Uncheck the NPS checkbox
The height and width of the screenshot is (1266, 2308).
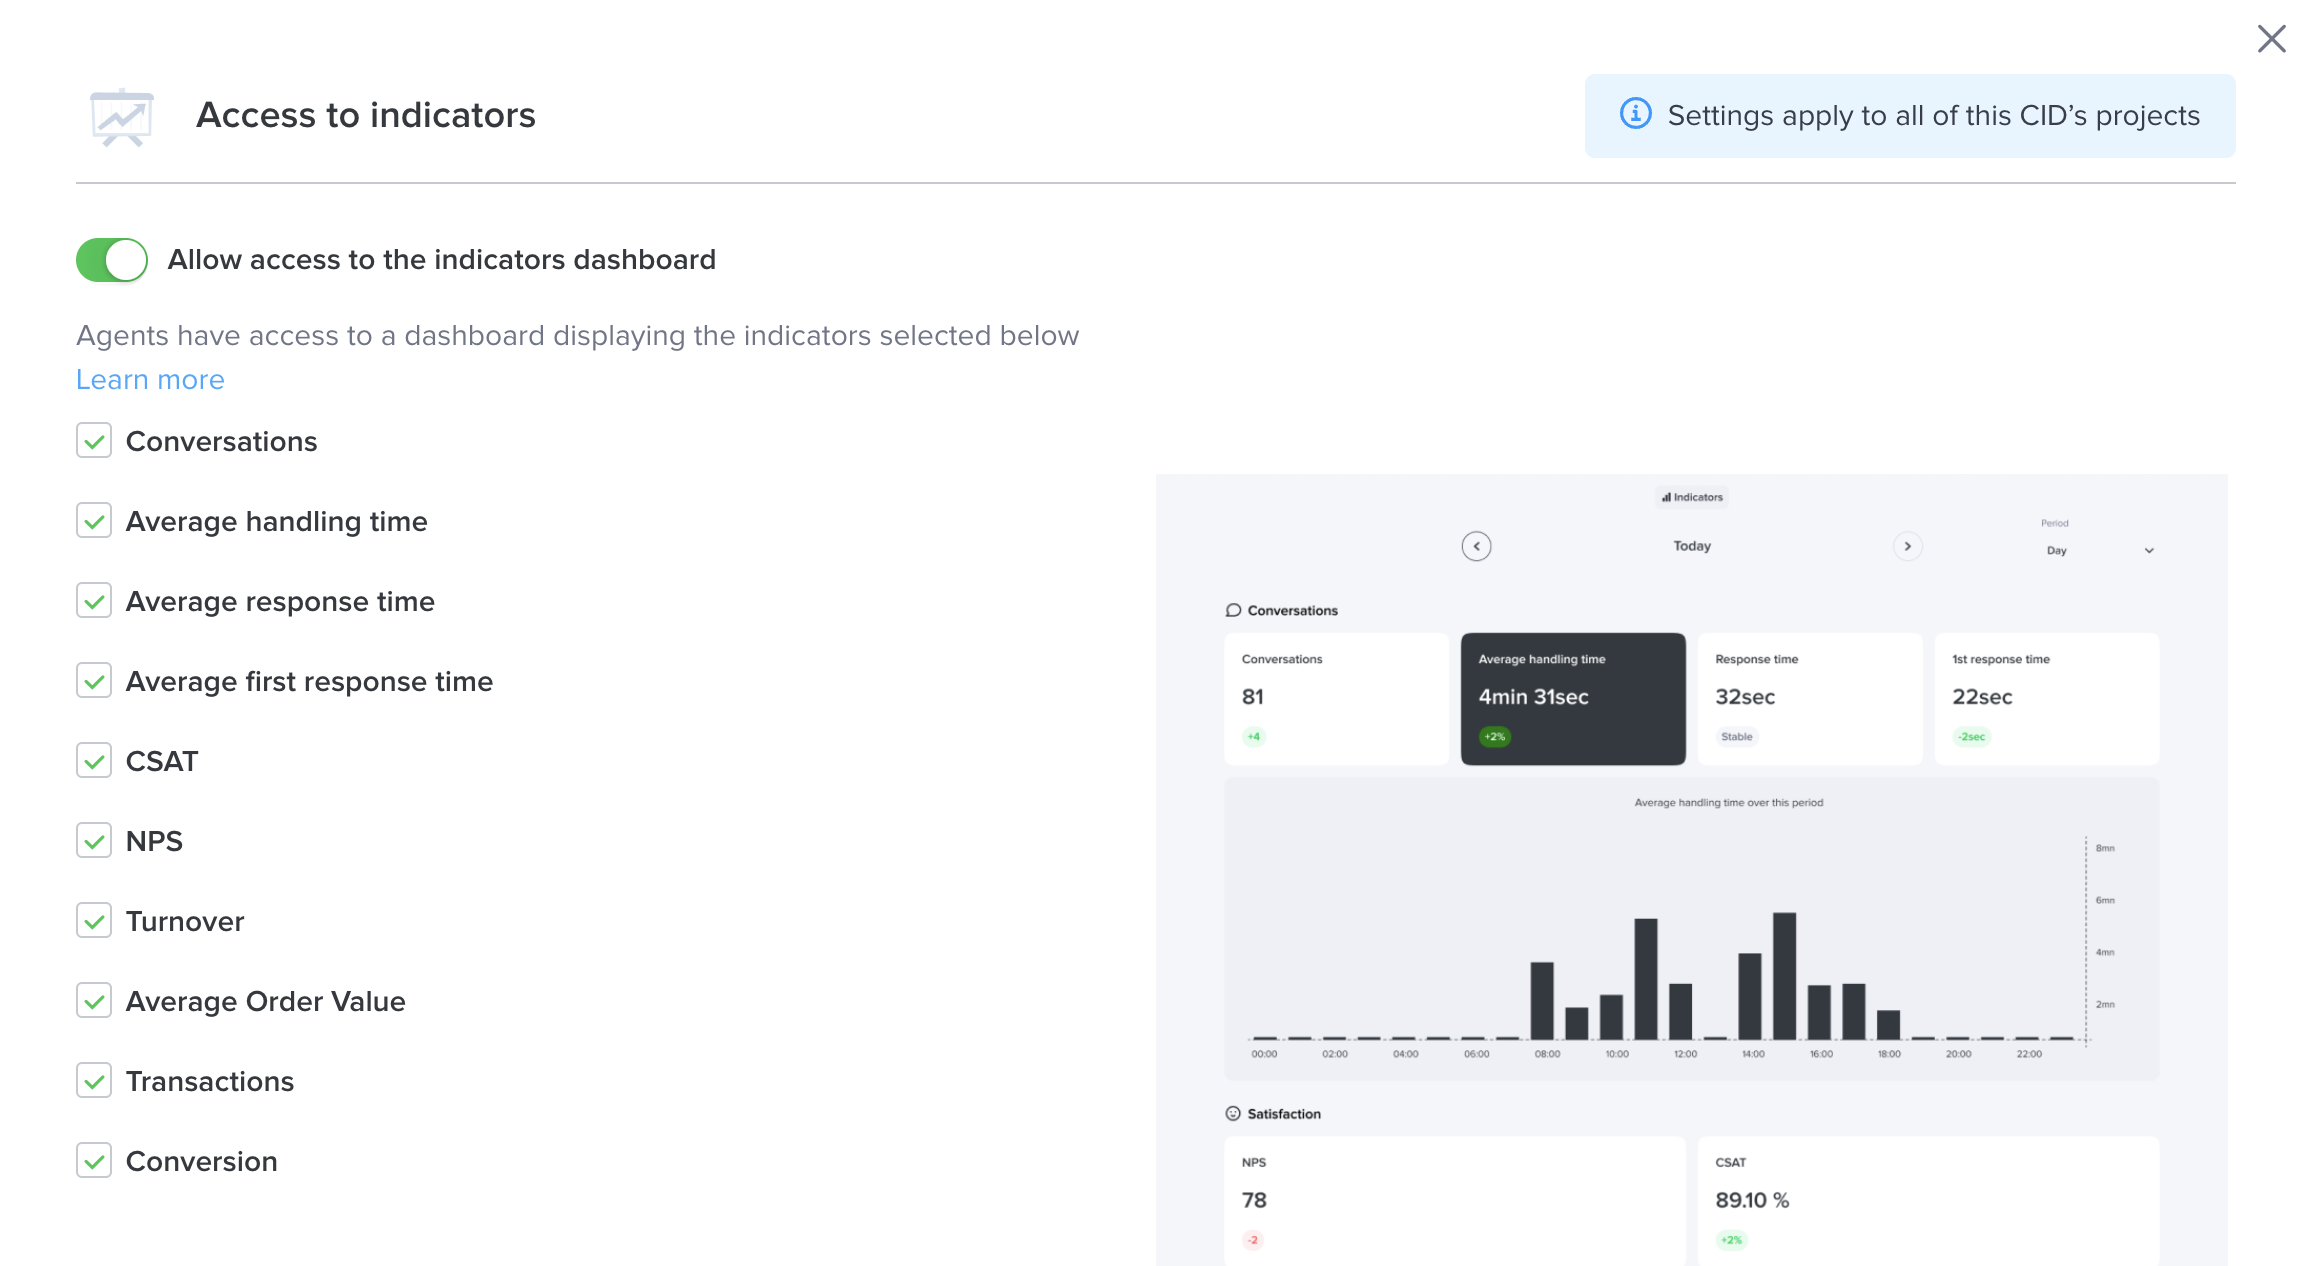(94, 841)
